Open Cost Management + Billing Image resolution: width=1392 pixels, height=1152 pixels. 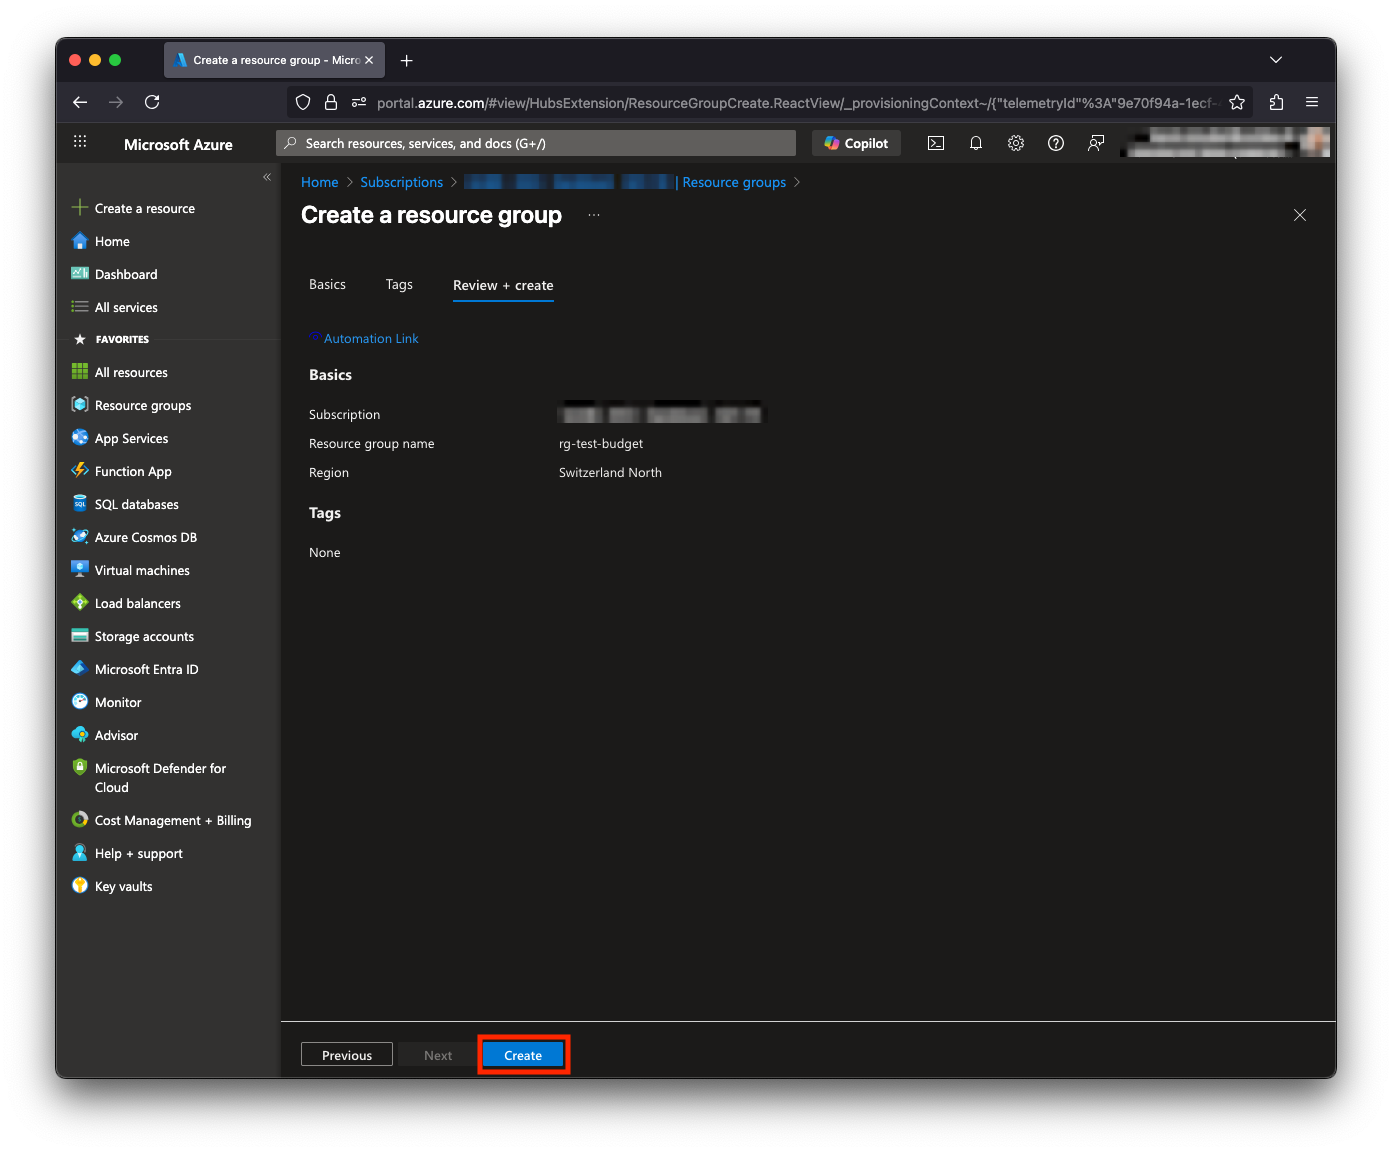(172, 820)
